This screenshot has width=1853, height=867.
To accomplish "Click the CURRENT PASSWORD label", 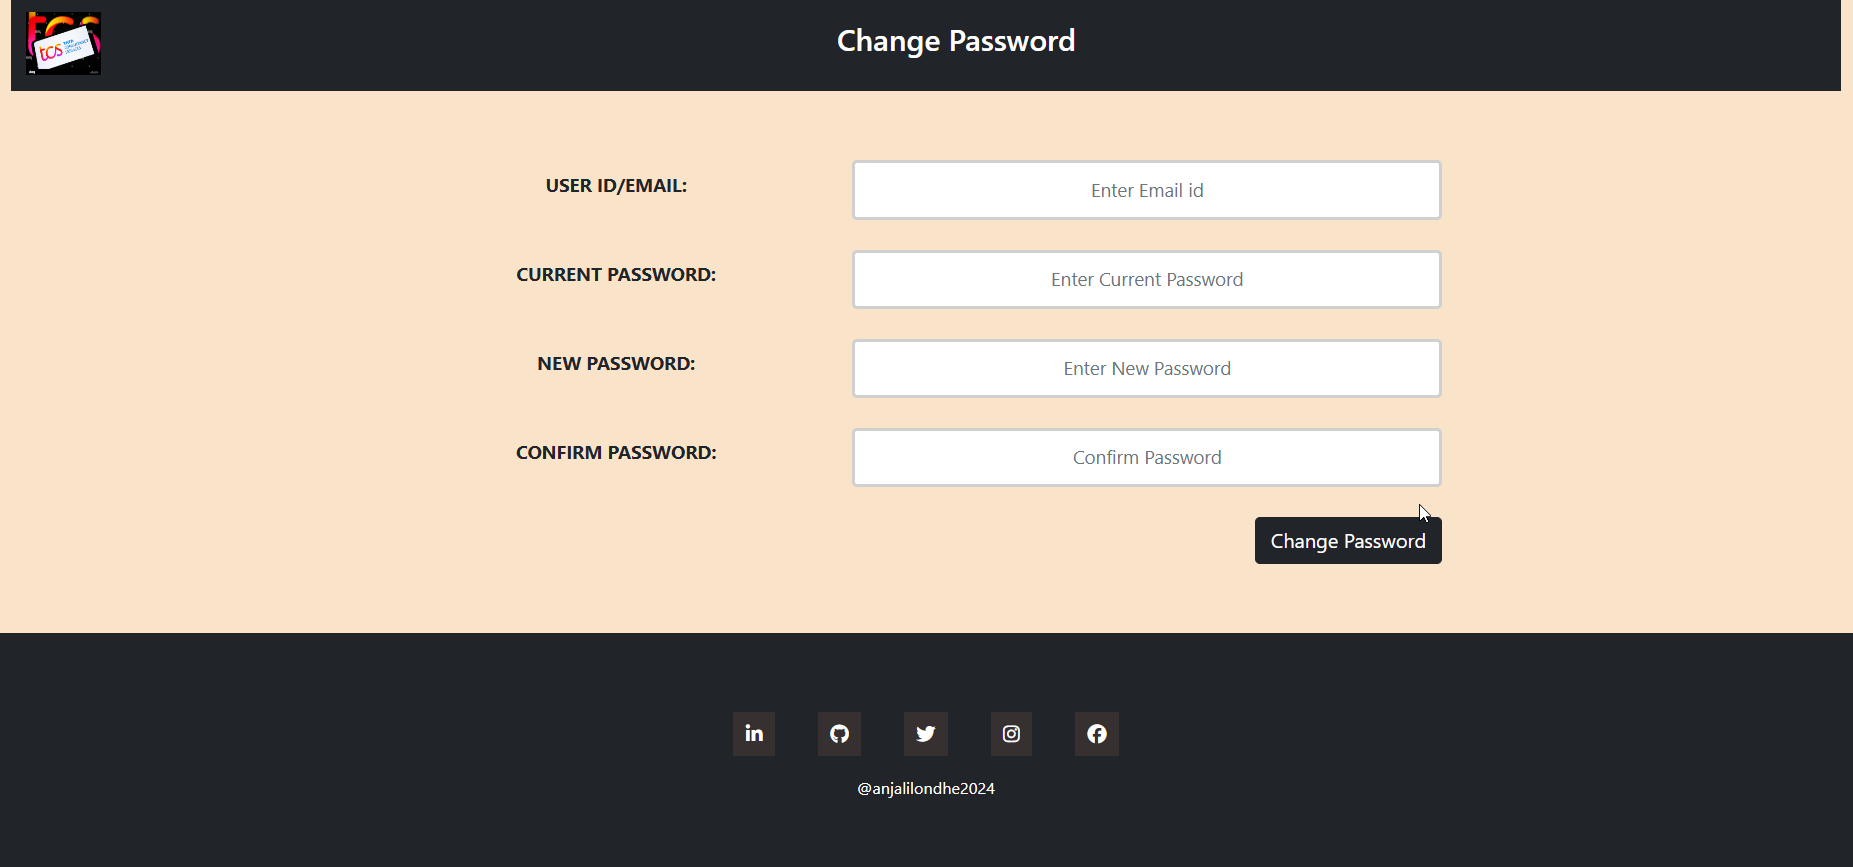I will tap(616, 275).
